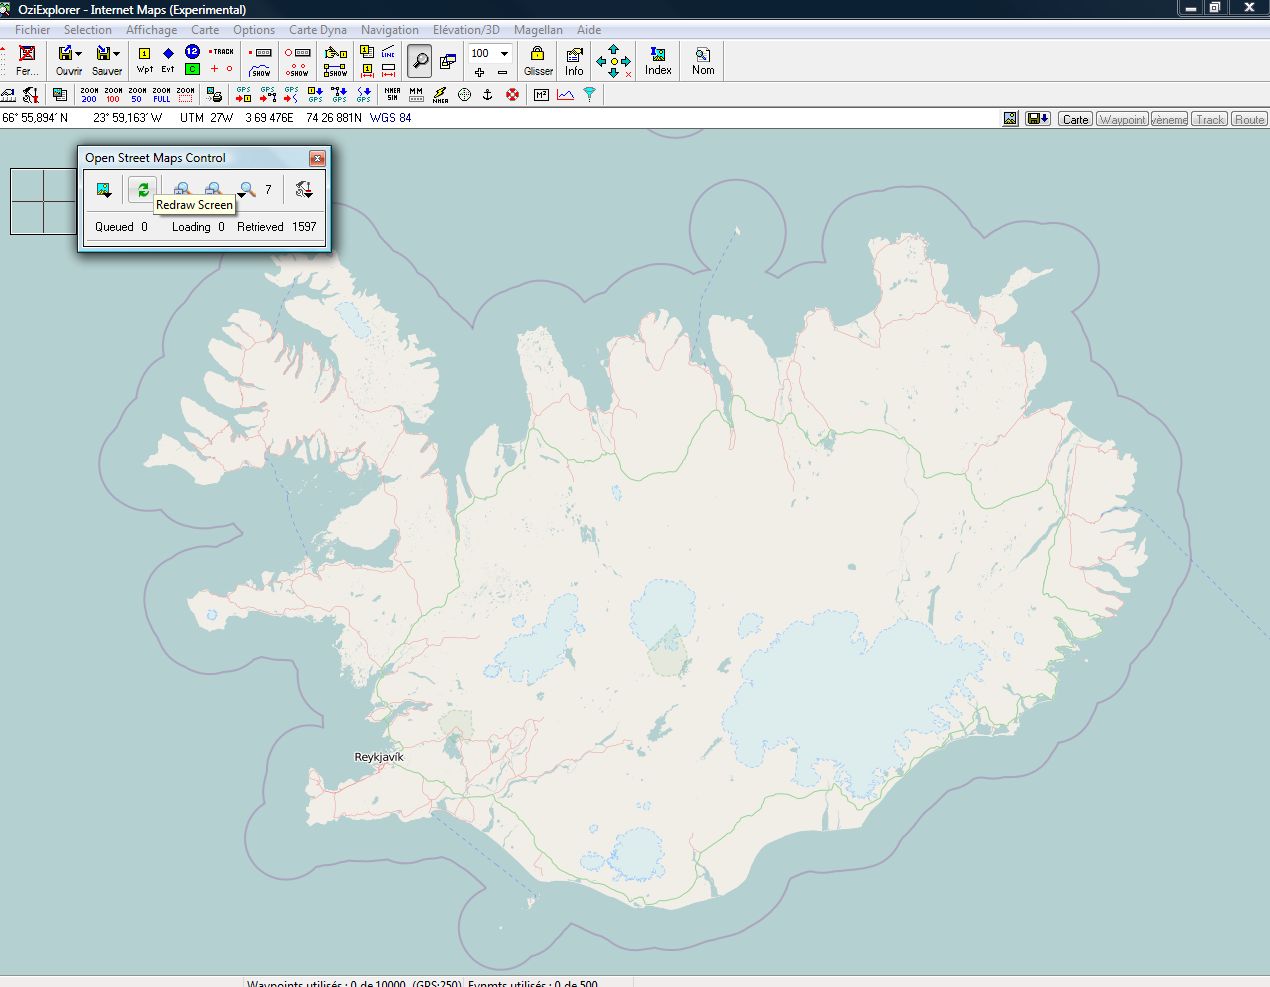The width and height of the screenshot is (1270, 987).
Task: Select the Nom name search icon
Action: click(x=703, y=60)
